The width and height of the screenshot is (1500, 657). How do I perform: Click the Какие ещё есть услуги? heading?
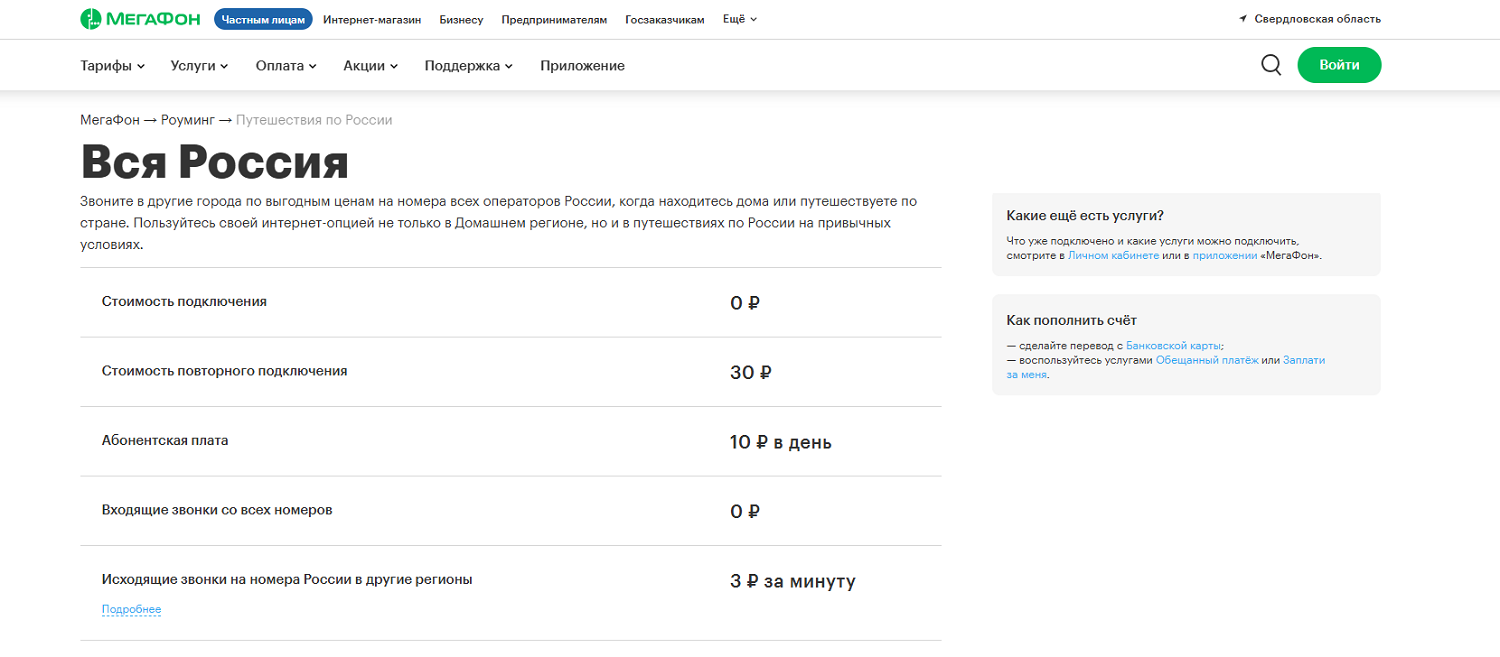[1085, 216]
